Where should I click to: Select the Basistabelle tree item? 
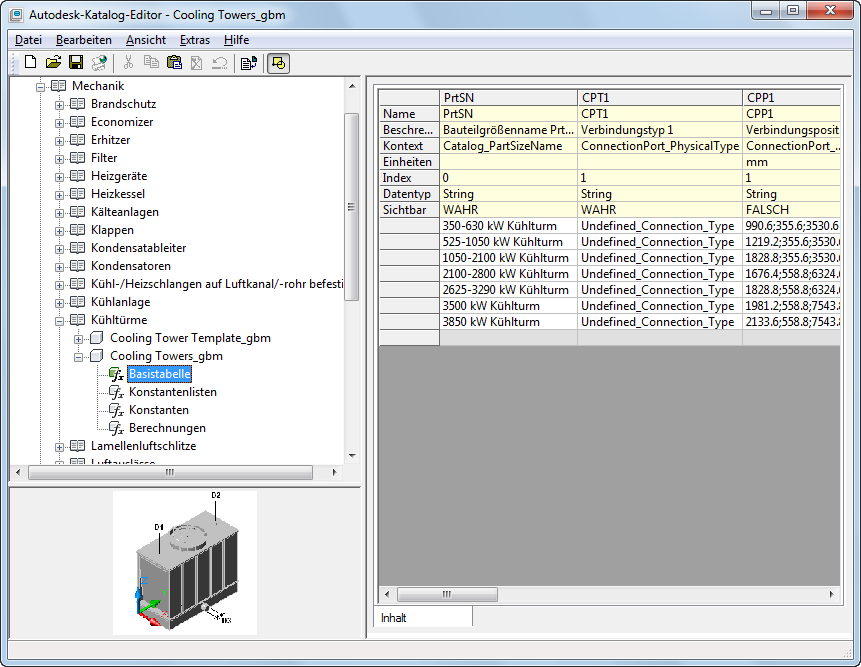(x=160, y=374)
